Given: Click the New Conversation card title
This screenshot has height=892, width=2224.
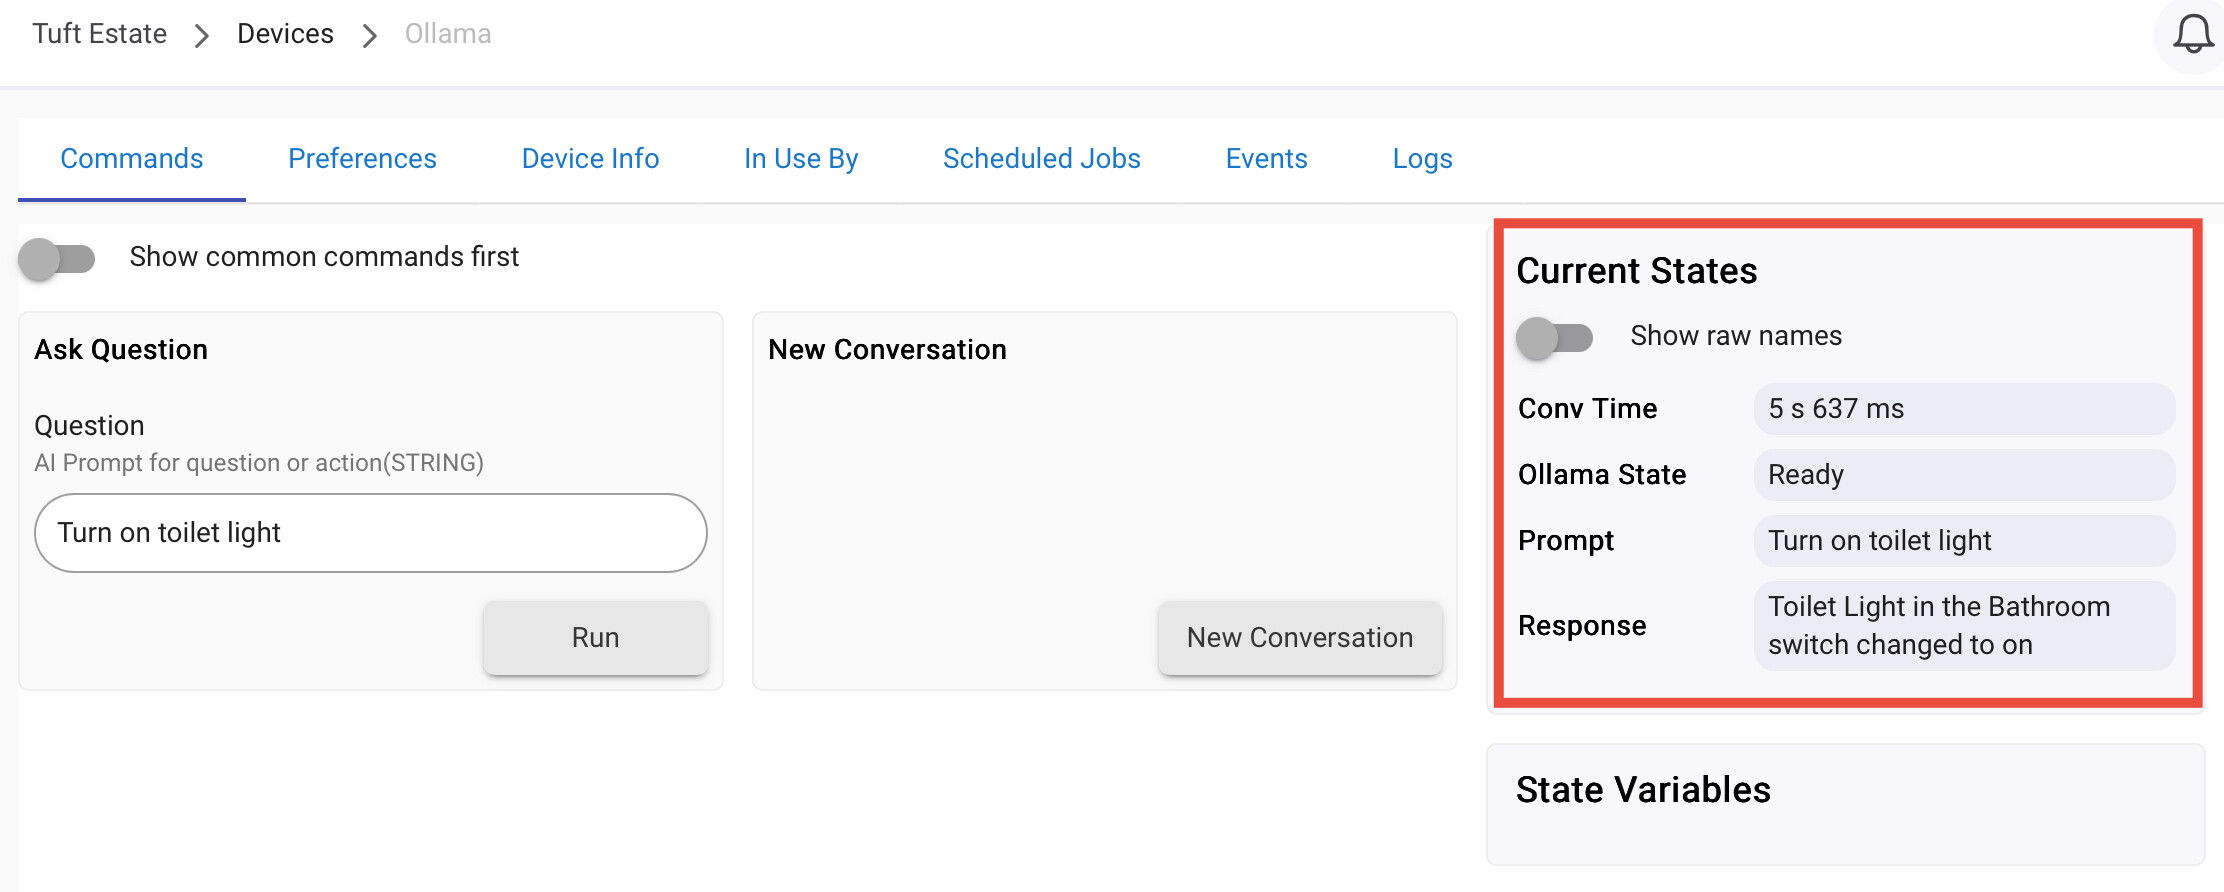Looking at the screenshot, I should pyautogui.click(x=887, y=350).
